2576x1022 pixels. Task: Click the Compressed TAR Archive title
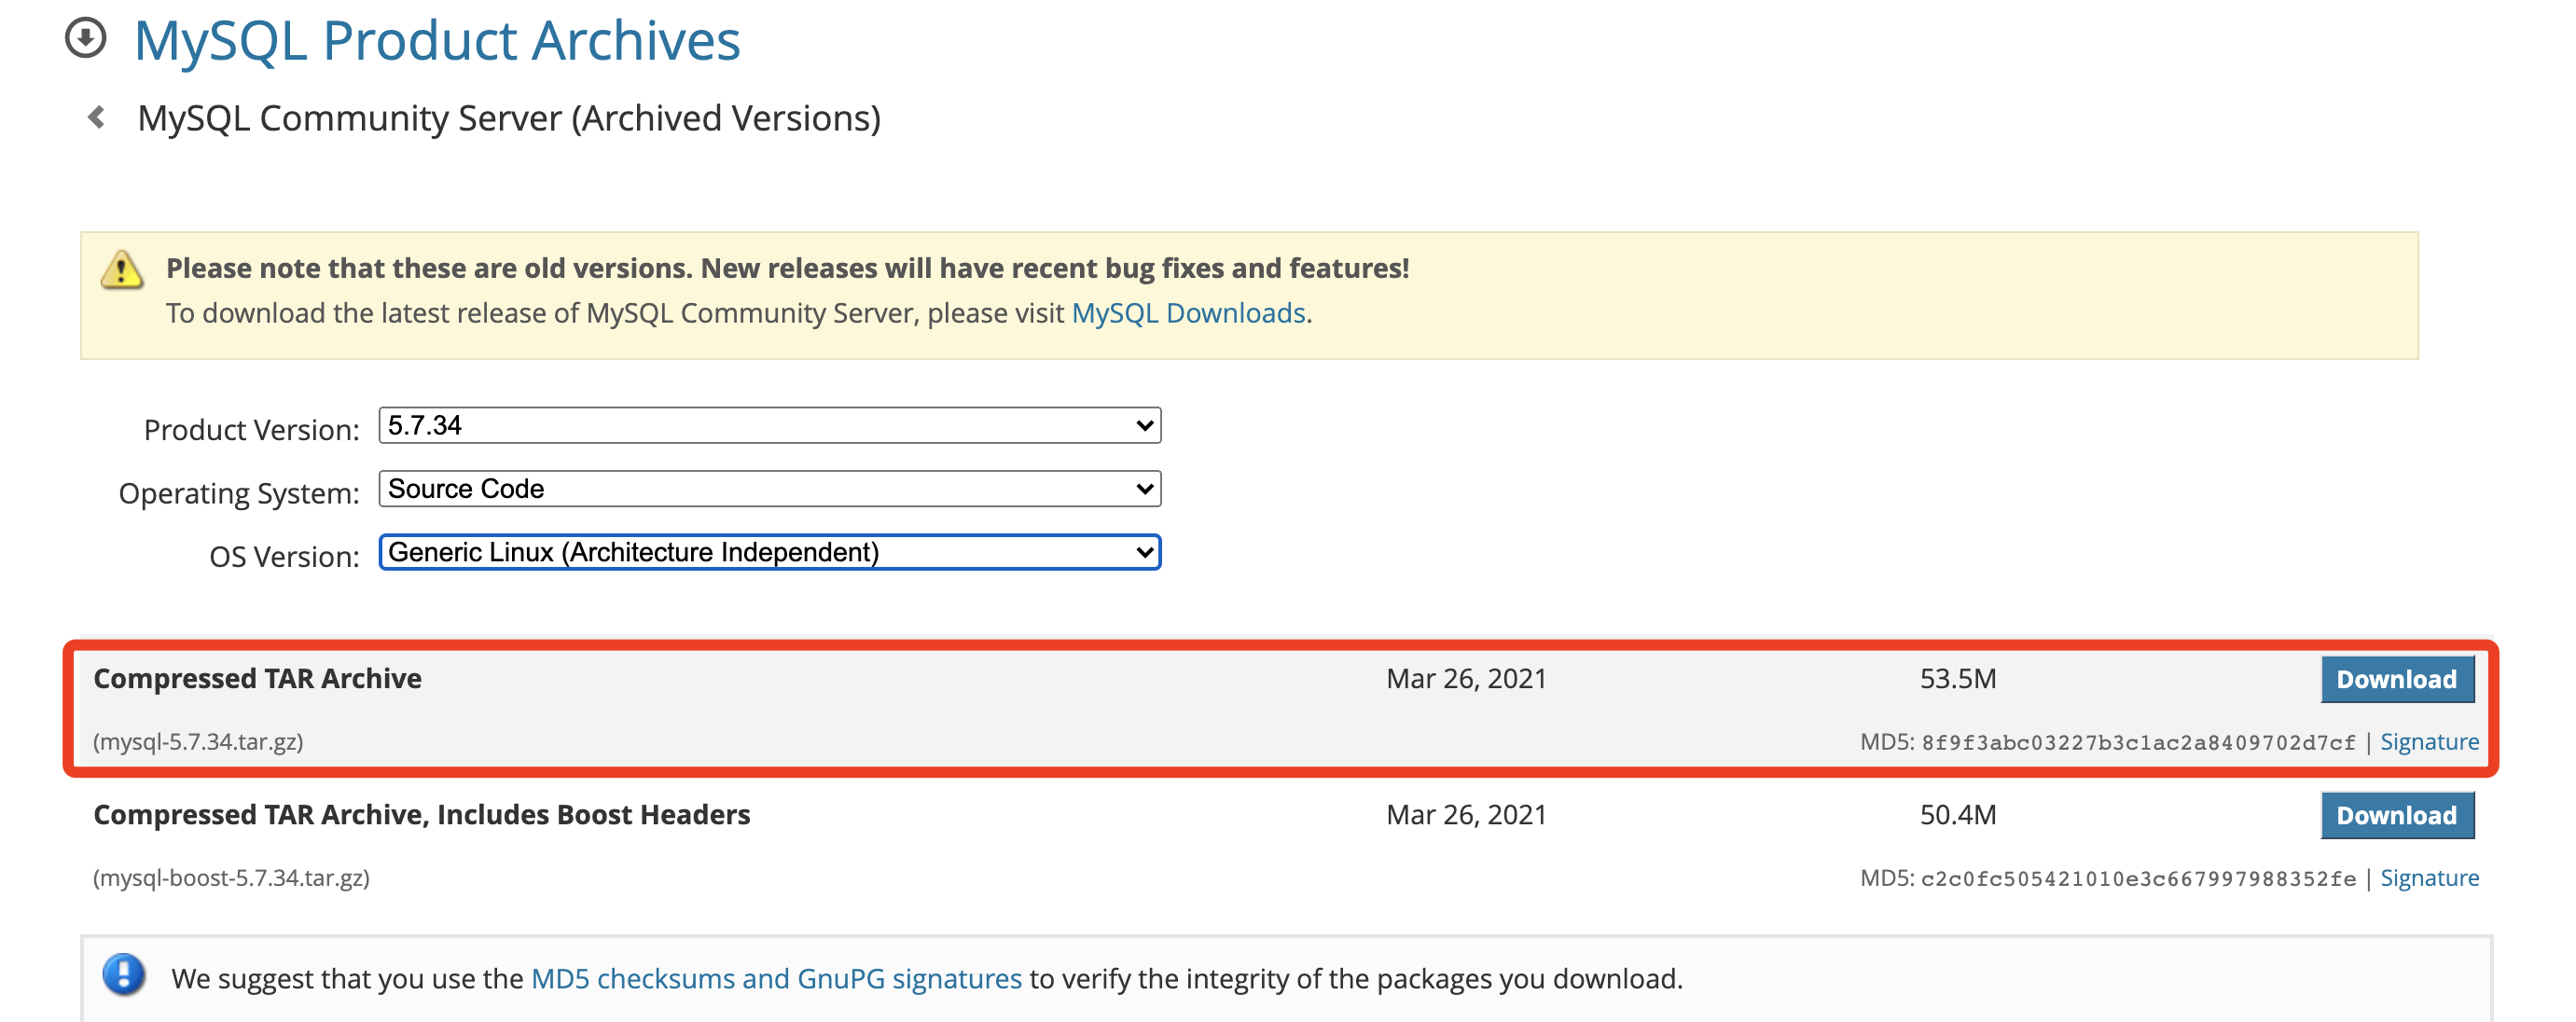pyautogui.click(x=257, y=679)
